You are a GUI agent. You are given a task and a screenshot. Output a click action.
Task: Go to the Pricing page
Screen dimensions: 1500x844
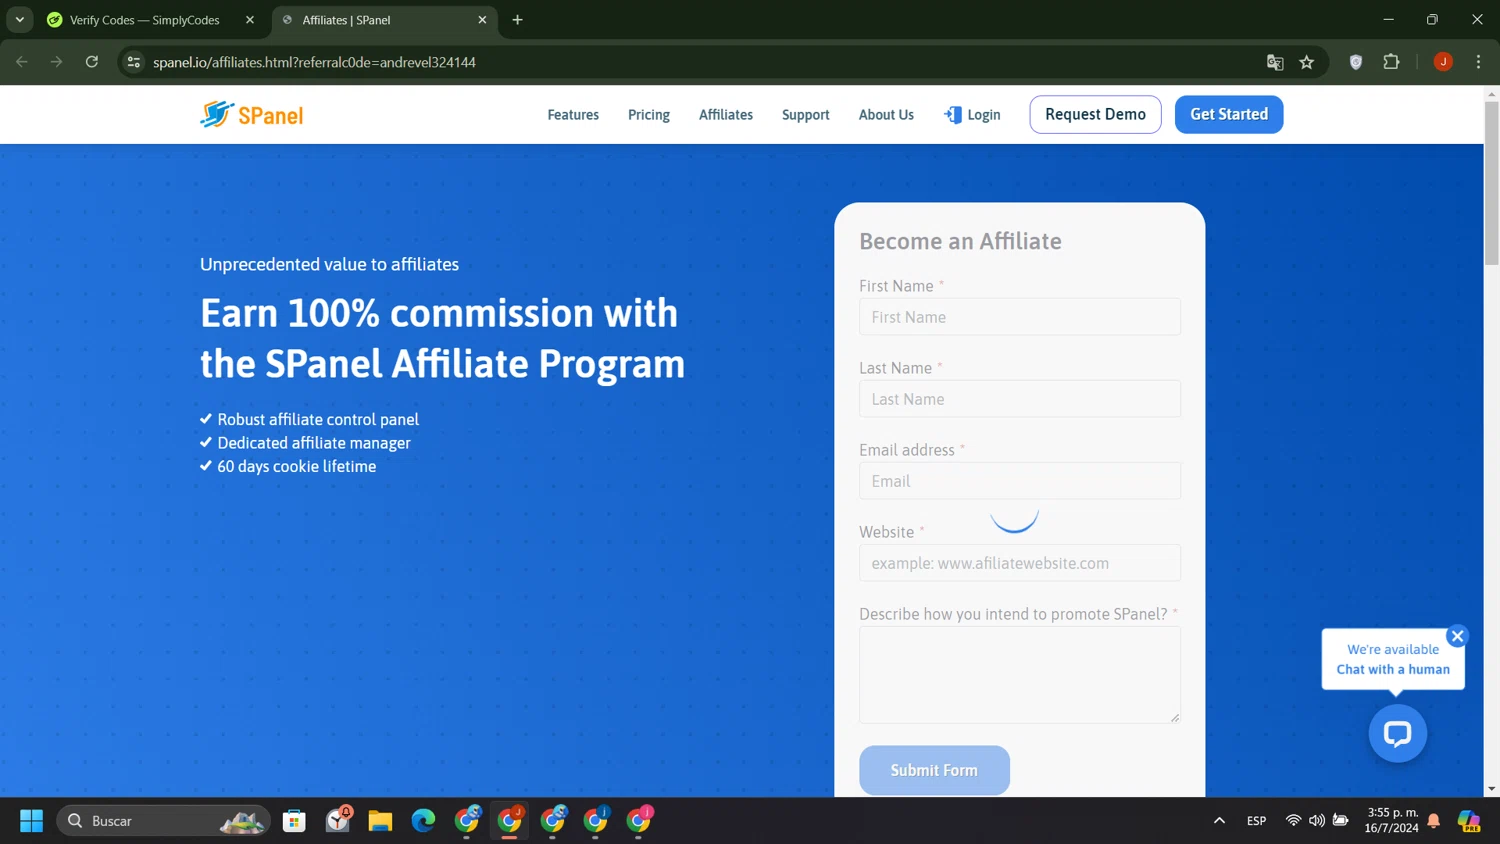tap(649, 115)
